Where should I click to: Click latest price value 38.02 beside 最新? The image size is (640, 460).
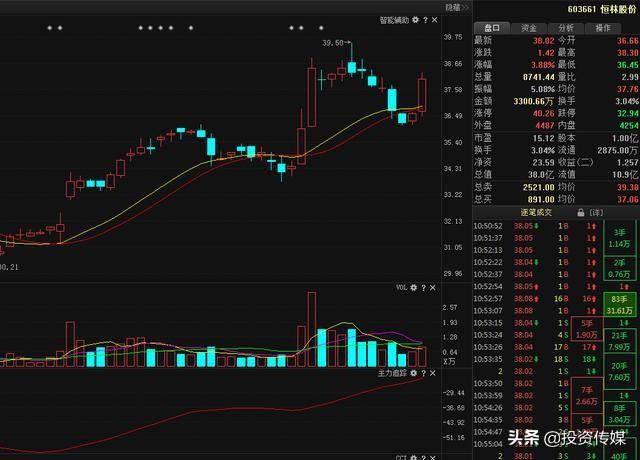pos(543,41)
